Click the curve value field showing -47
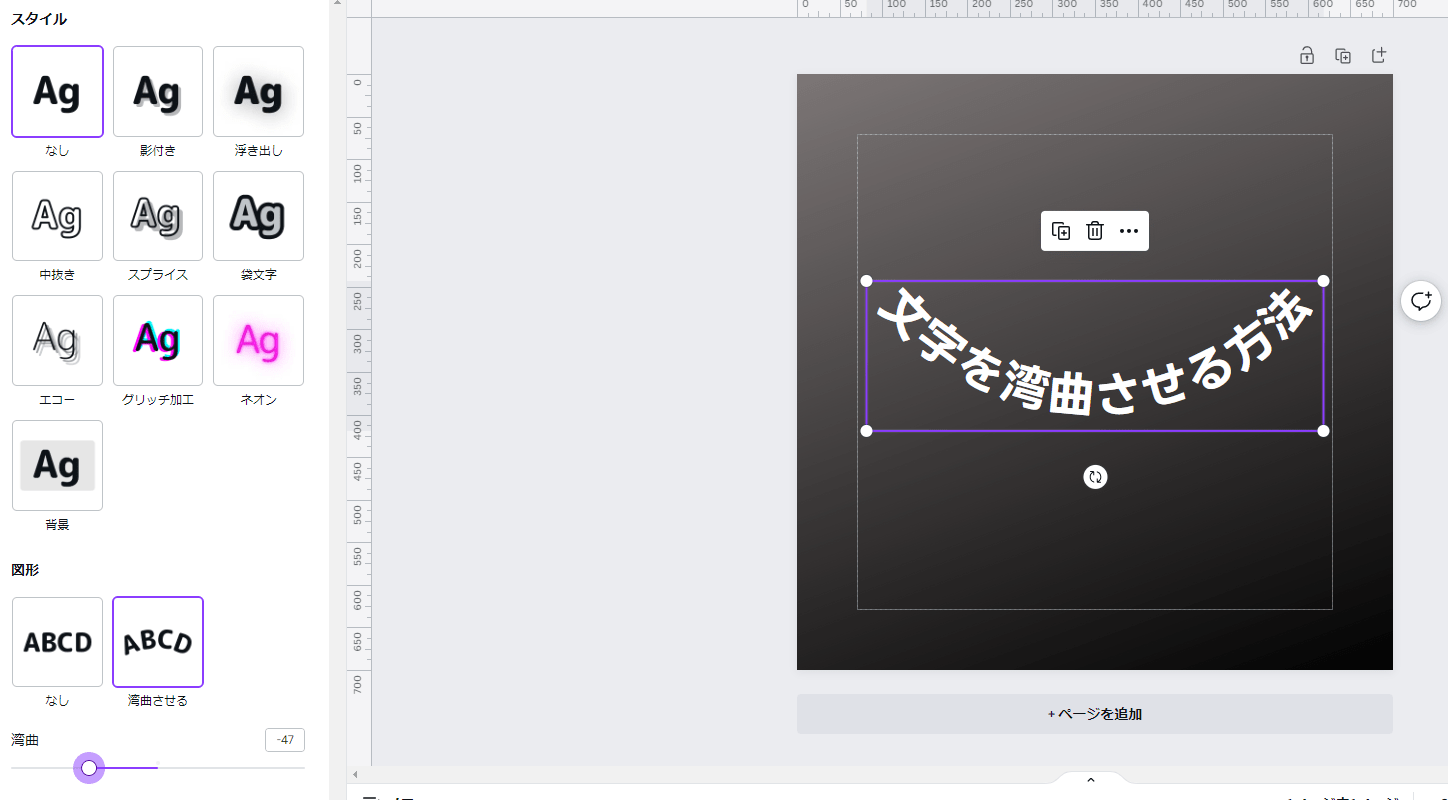The image size is (1448, 800). [285, 740]
